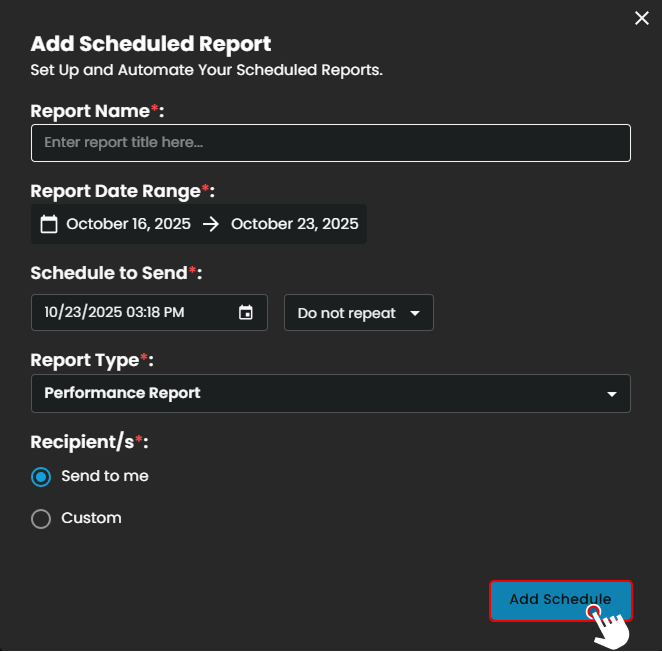Focus the Report Name text field
Viewport: 662px width, 652px height.
click(x=330, y=143)
